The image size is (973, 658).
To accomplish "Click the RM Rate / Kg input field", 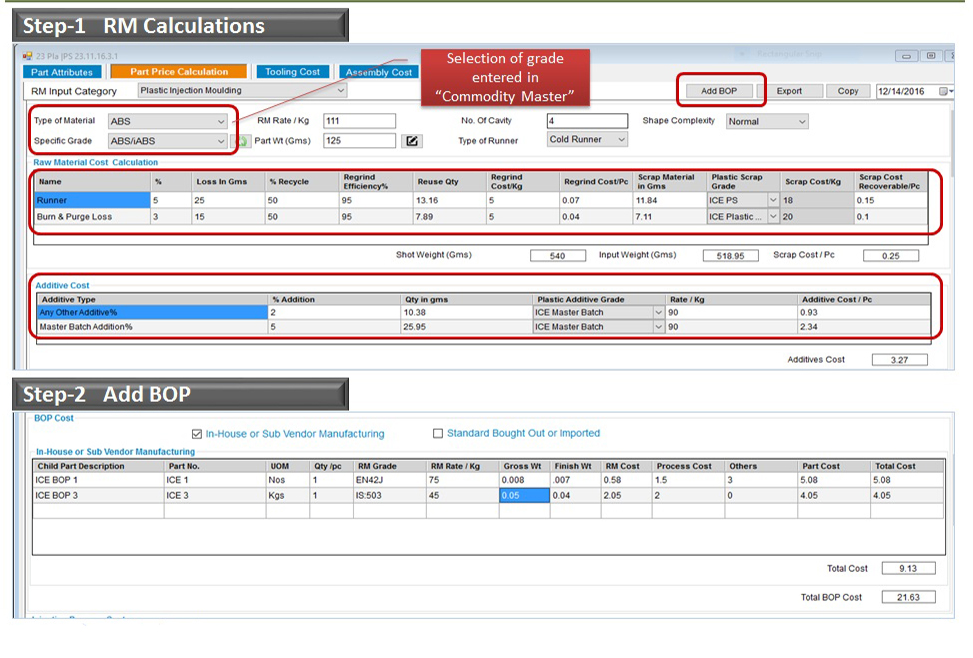I will [359, 121].
